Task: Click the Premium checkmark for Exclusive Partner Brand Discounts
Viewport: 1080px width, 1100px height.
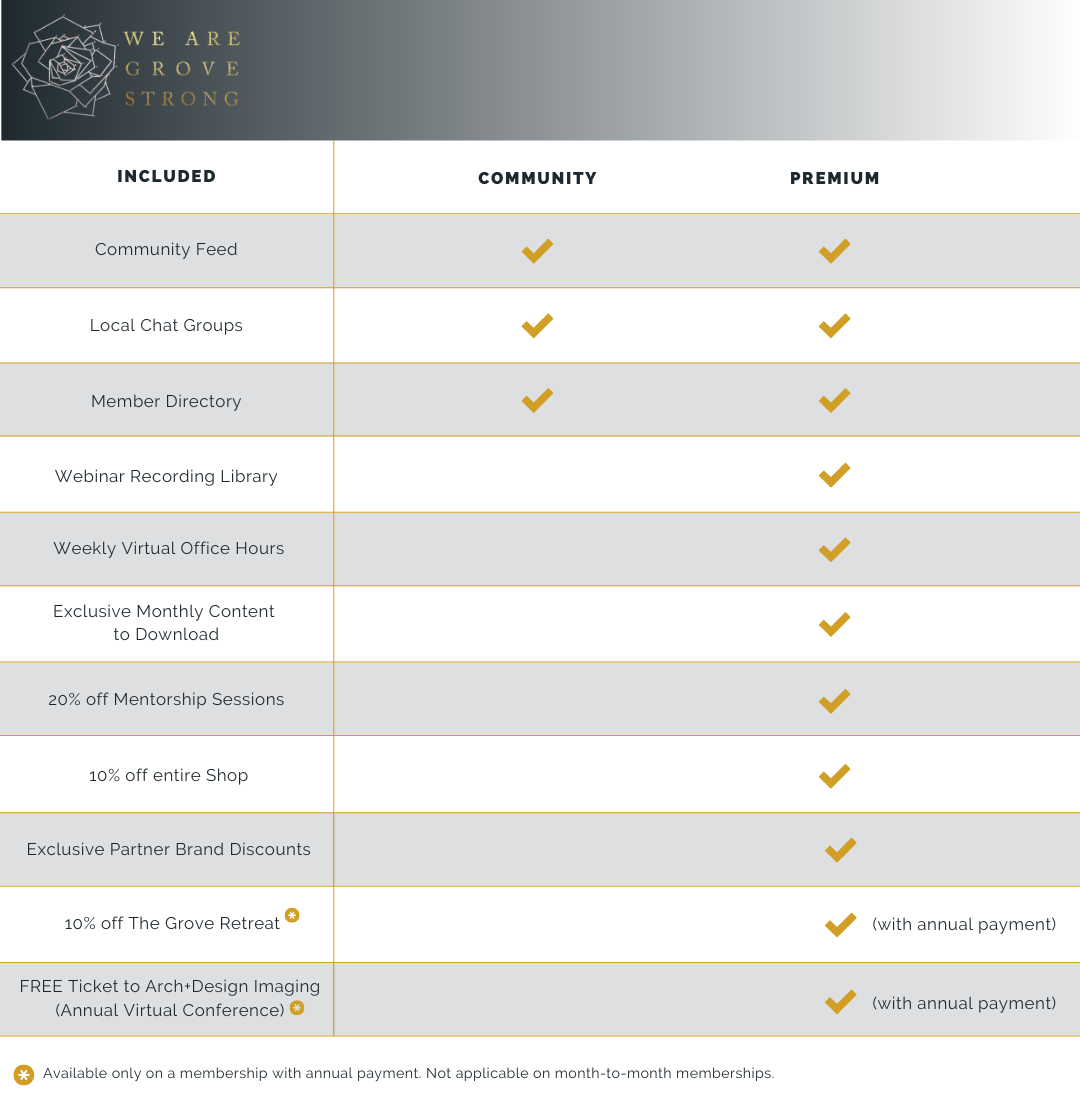Action: pos(840,849)
